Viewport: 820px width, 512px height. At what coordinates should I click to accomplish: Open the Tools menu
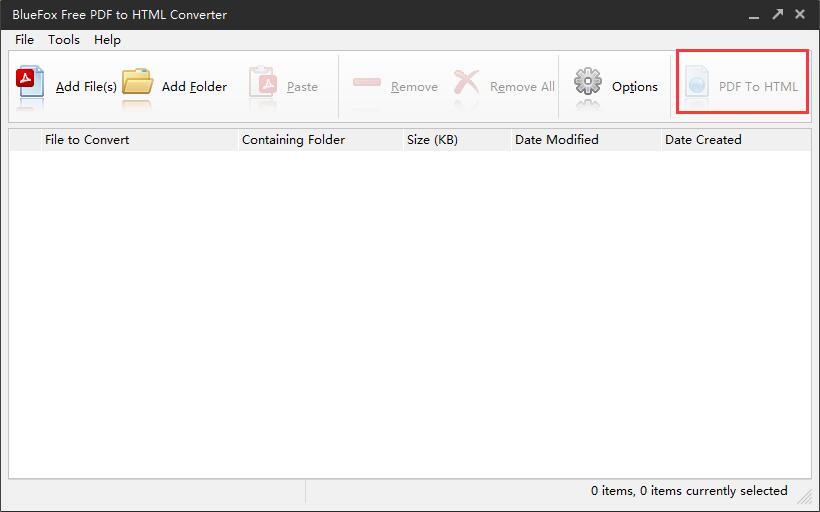tap(64, 40)
